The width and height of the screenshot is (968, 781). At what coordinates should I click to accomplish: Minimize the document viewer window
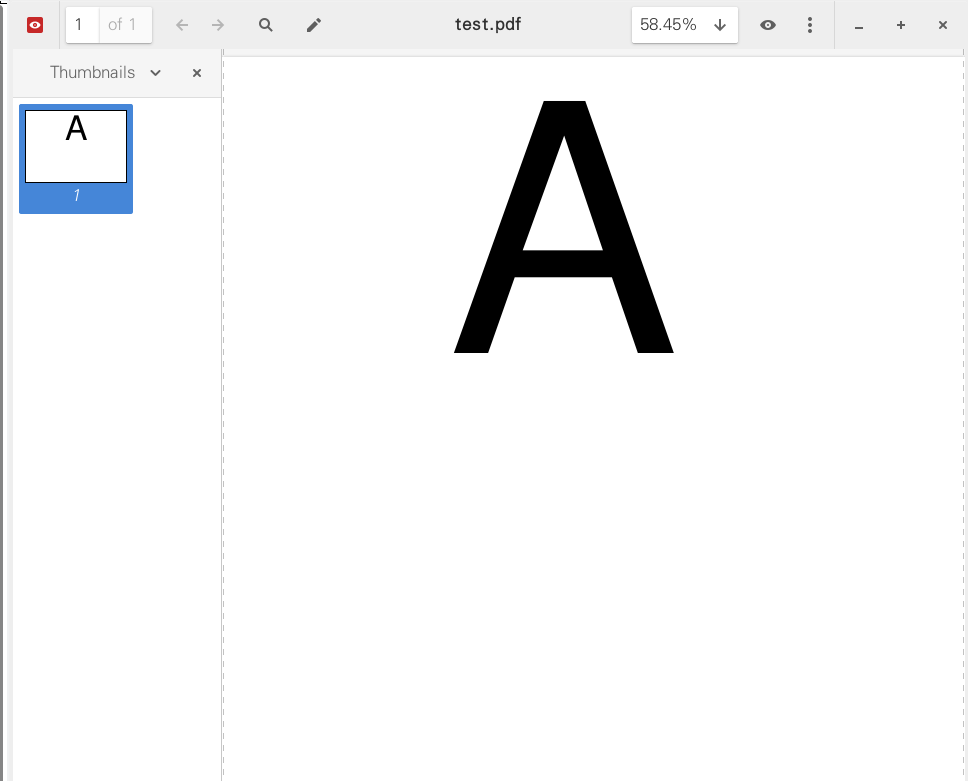click(x=859, y=25)
